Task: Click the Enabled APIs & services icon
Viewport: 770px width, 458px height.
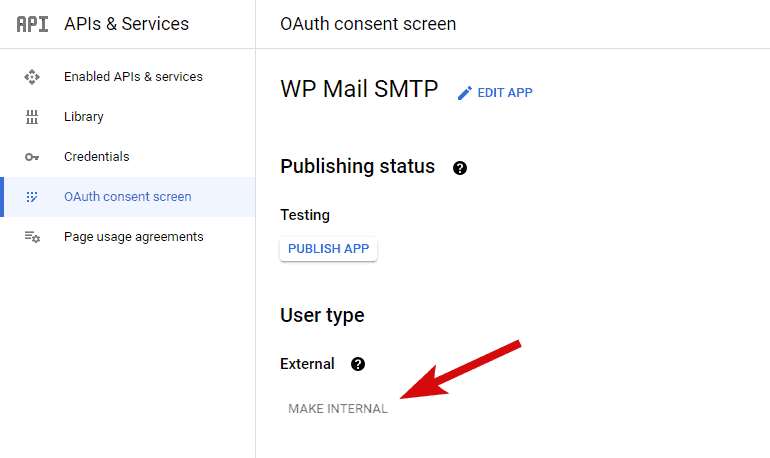Action: [32, 77]
